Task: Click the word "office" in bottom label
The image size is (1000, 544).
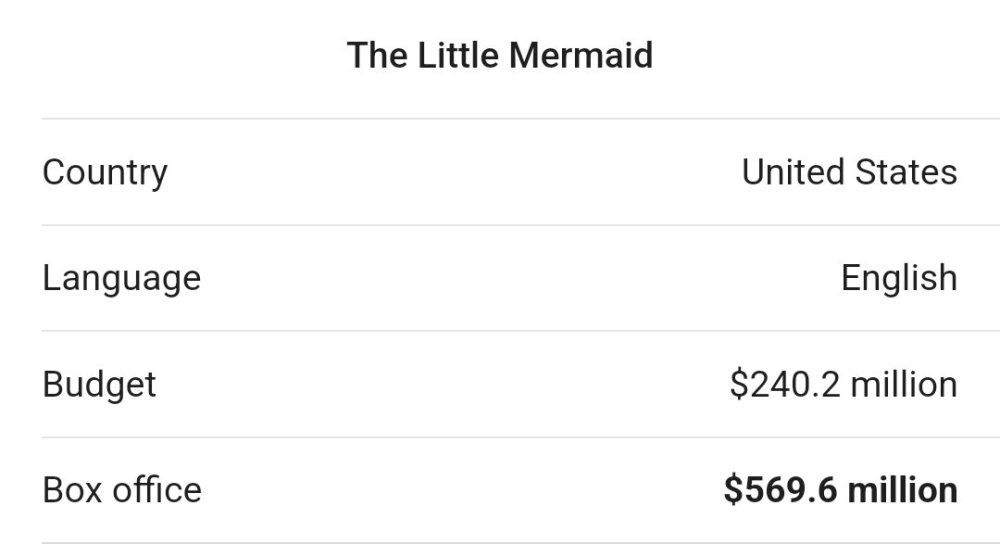Action: point(157,490)
